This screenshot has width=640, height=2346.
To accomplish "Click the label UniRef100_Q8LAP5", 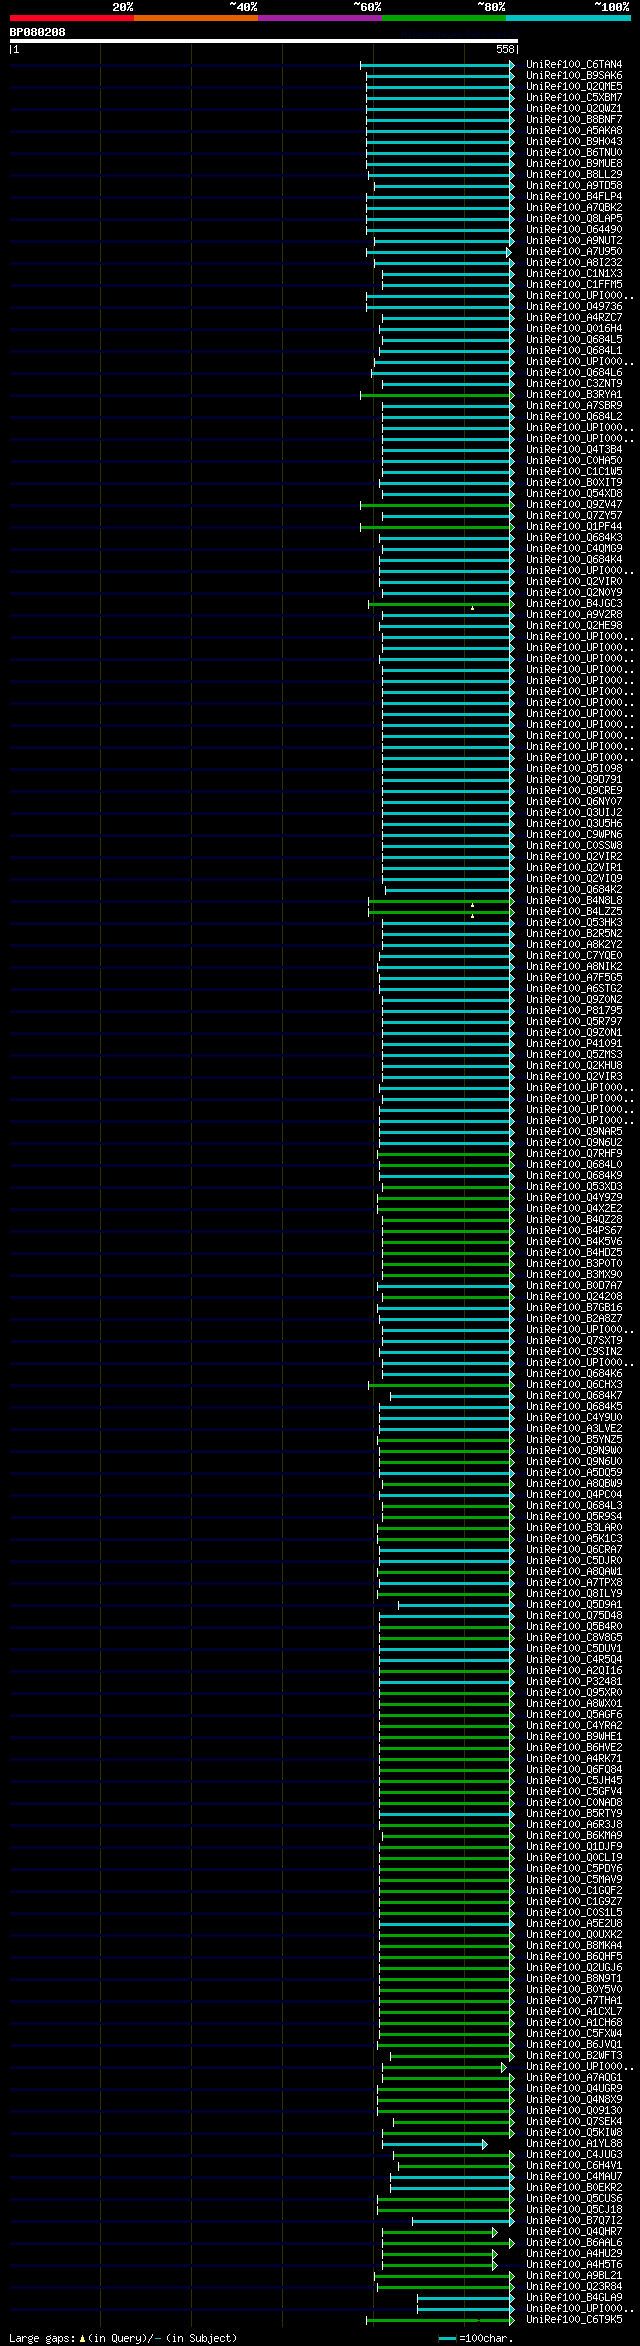I will pyautogui.click(x=574, y=218).
